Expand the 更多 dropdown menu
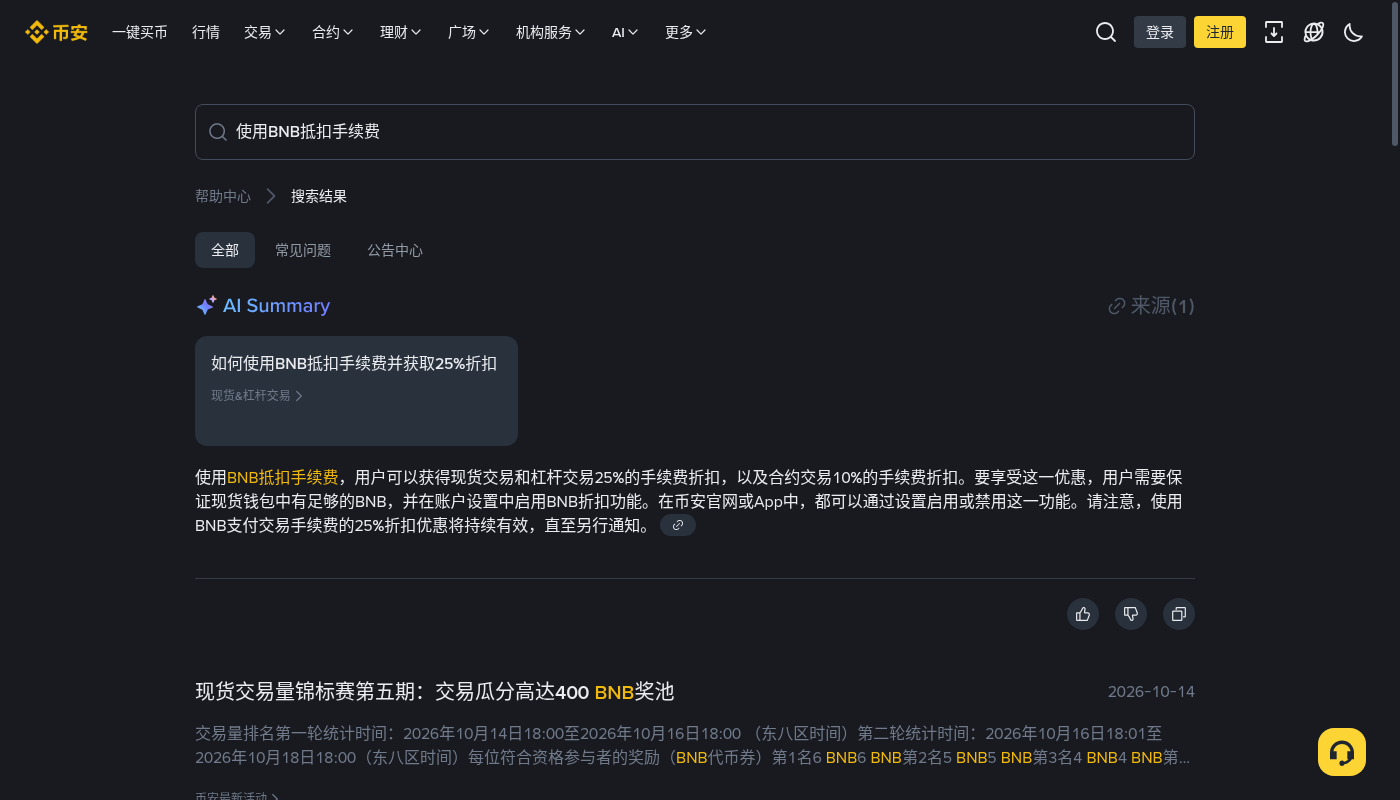The image size is (1400, 800). pos(686,32)
